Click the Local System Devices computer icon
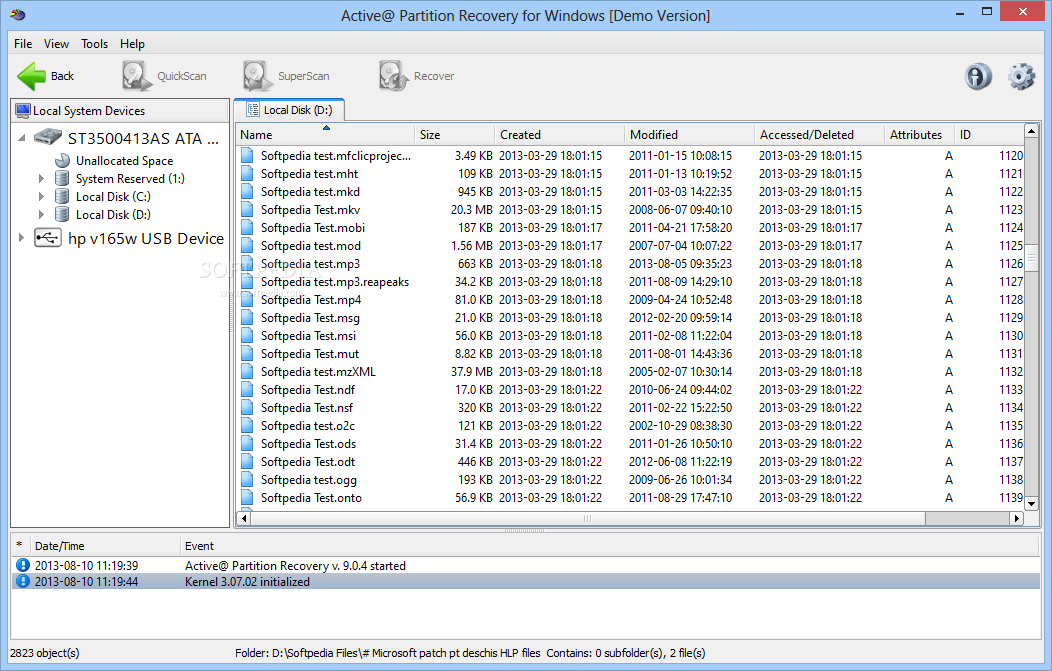 point(23,111)
